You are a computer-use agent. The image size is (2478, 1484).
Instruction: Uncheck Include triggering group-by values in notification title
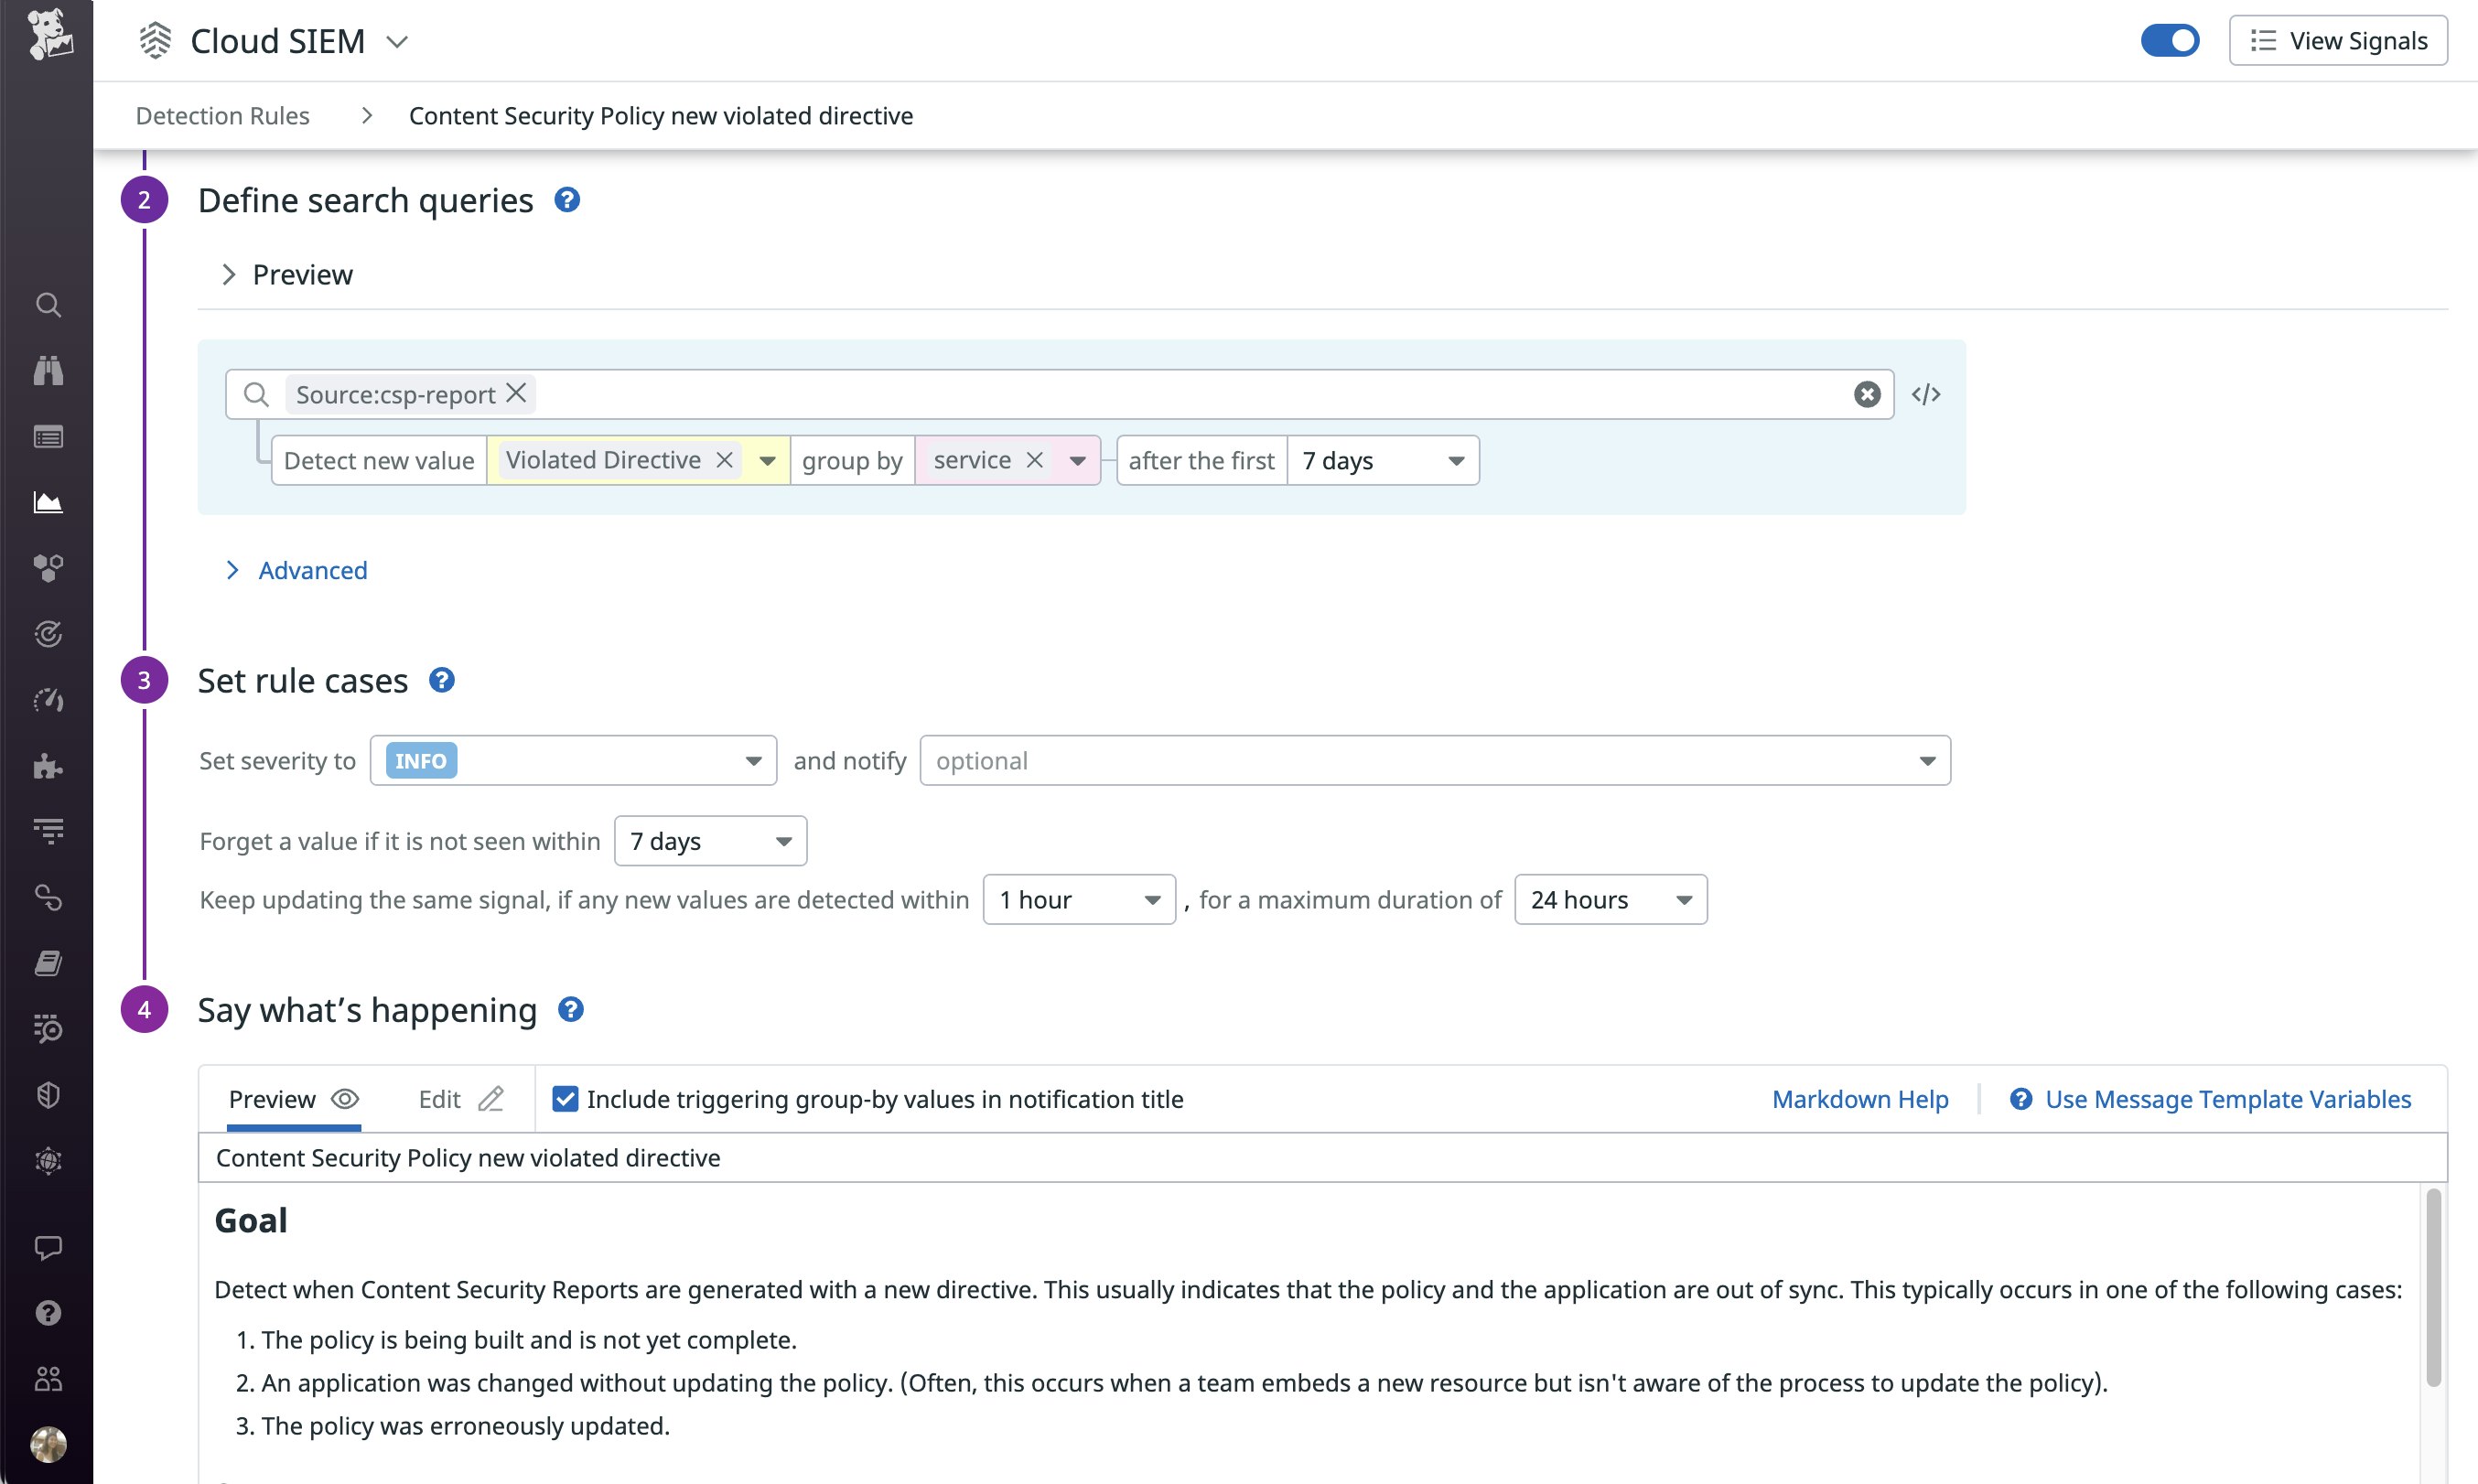pos(566,1098)
